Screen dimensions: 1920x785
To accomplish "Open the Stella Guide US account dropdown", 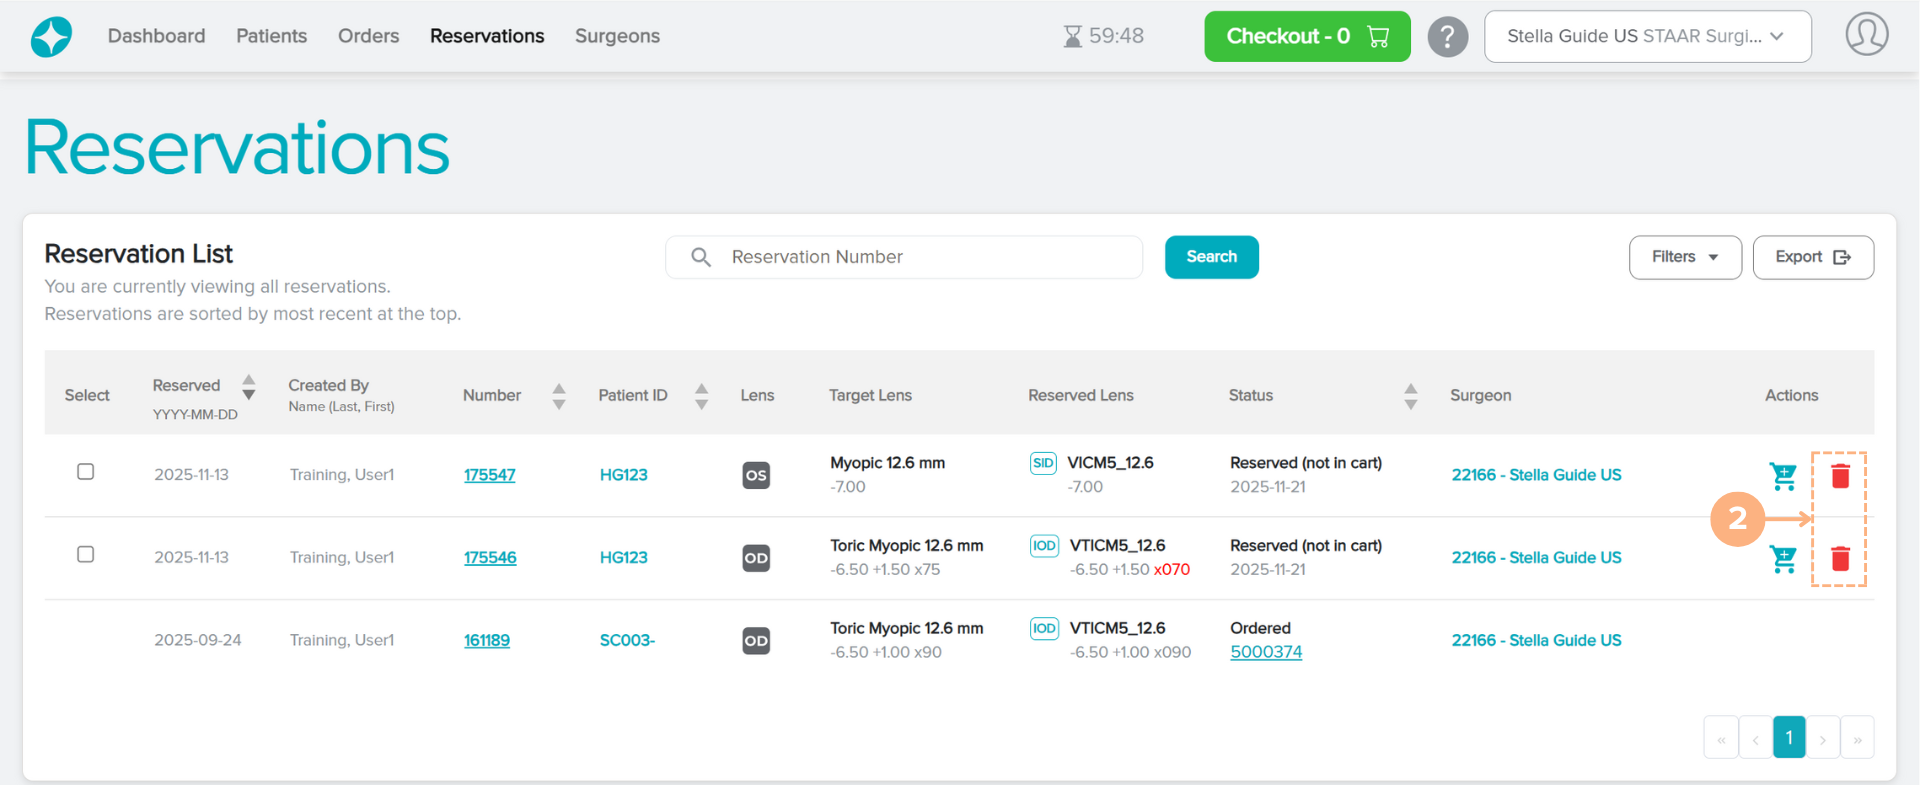I will click(x=1647, y=37).
